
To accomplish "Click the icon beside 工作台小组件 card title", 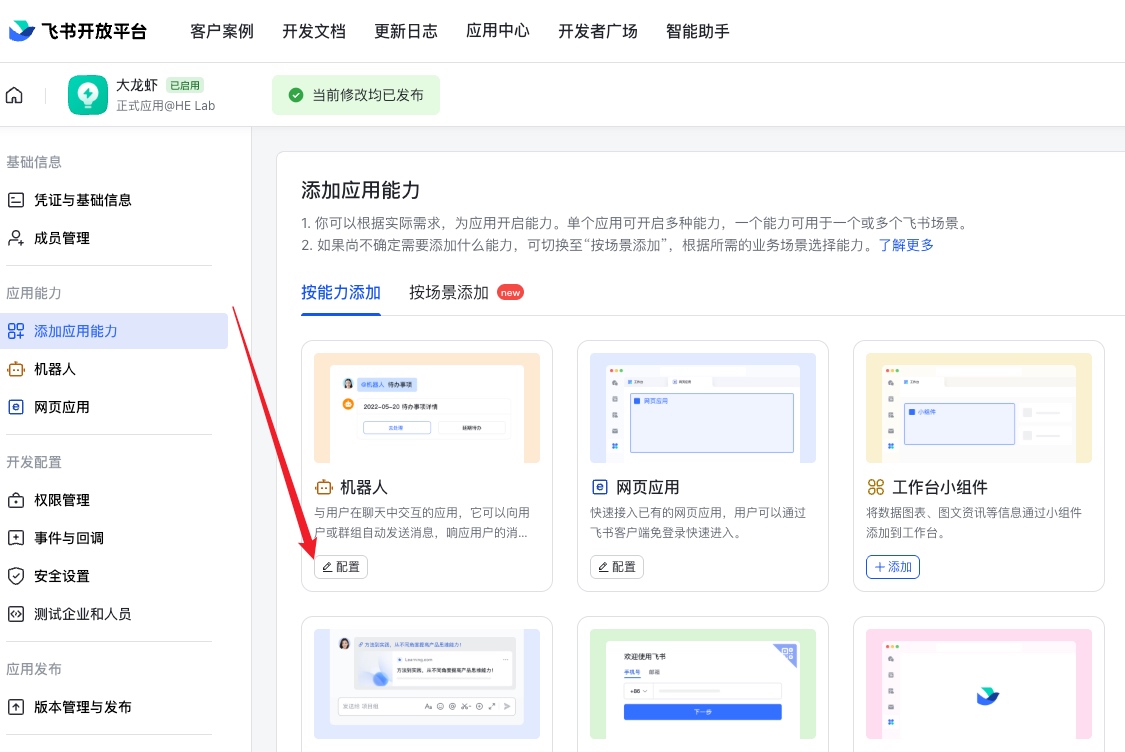I will [x=876, y=487].
